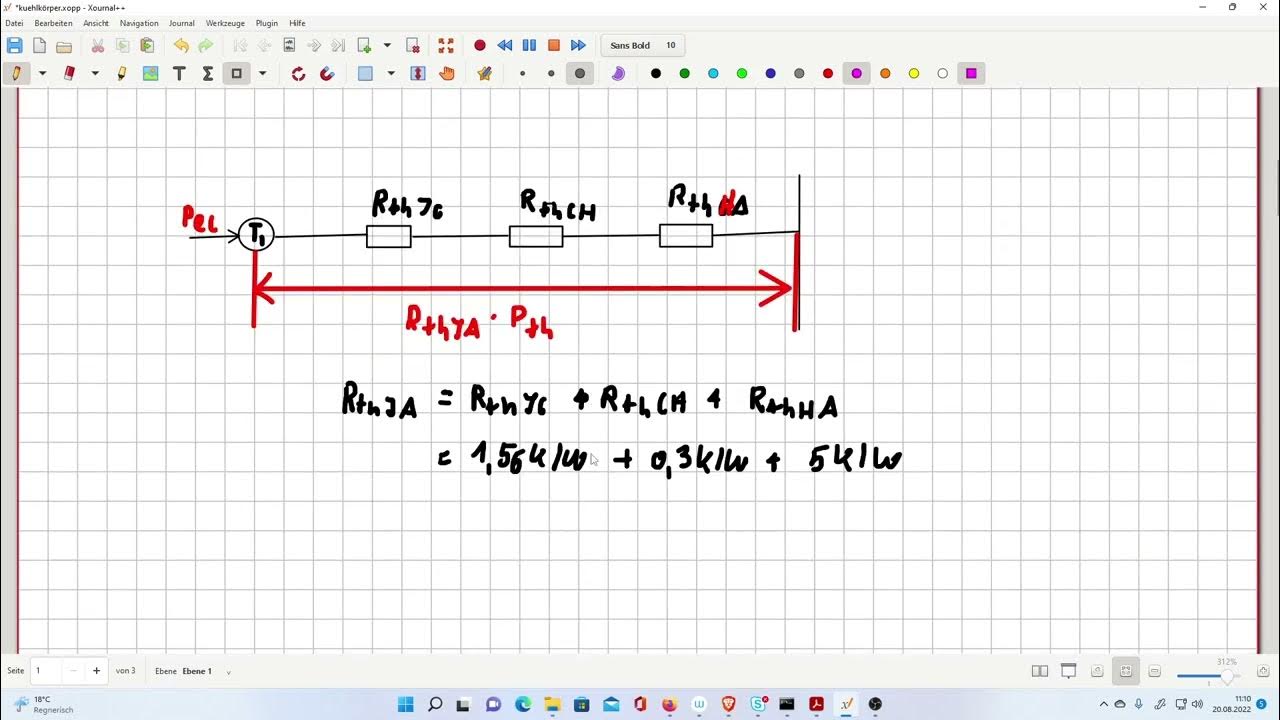This screenshot has width=1280, height=720.
Task: Pick the dark green pen color
Action: click(x=685, y=73)
